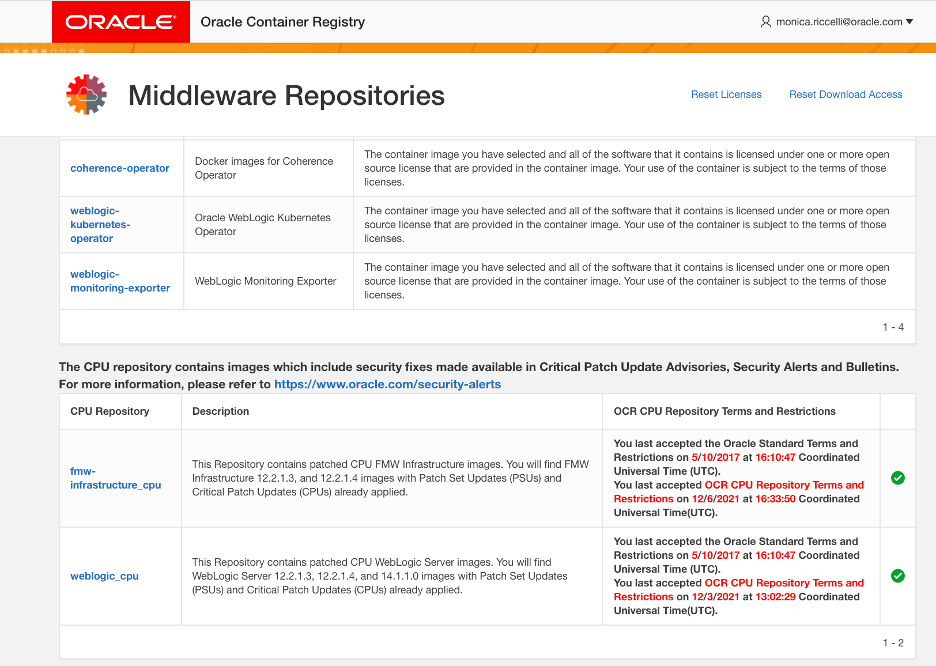936x666 pixels.
Task: Open the fmw-infrastructure_cpu repository
Action: [115, 478]
